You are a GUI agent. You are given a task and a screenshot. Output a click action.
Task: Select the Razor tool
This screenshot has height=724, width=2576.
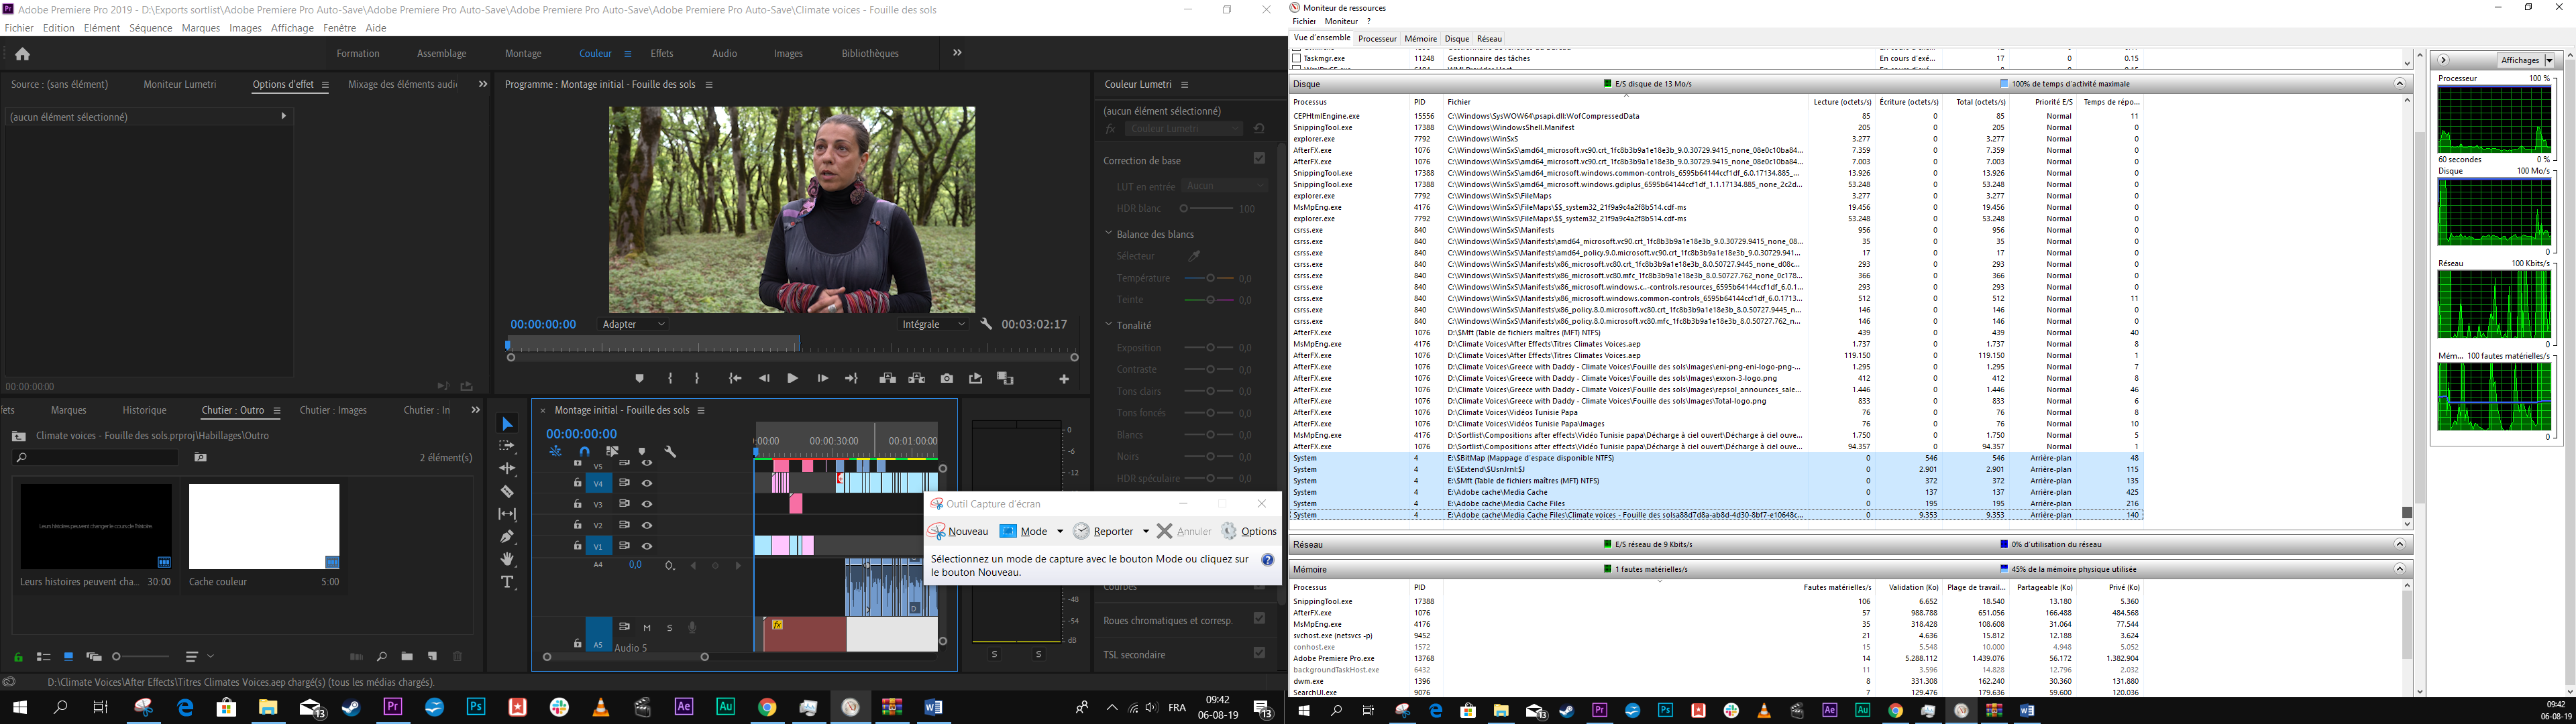pos(507,491)
